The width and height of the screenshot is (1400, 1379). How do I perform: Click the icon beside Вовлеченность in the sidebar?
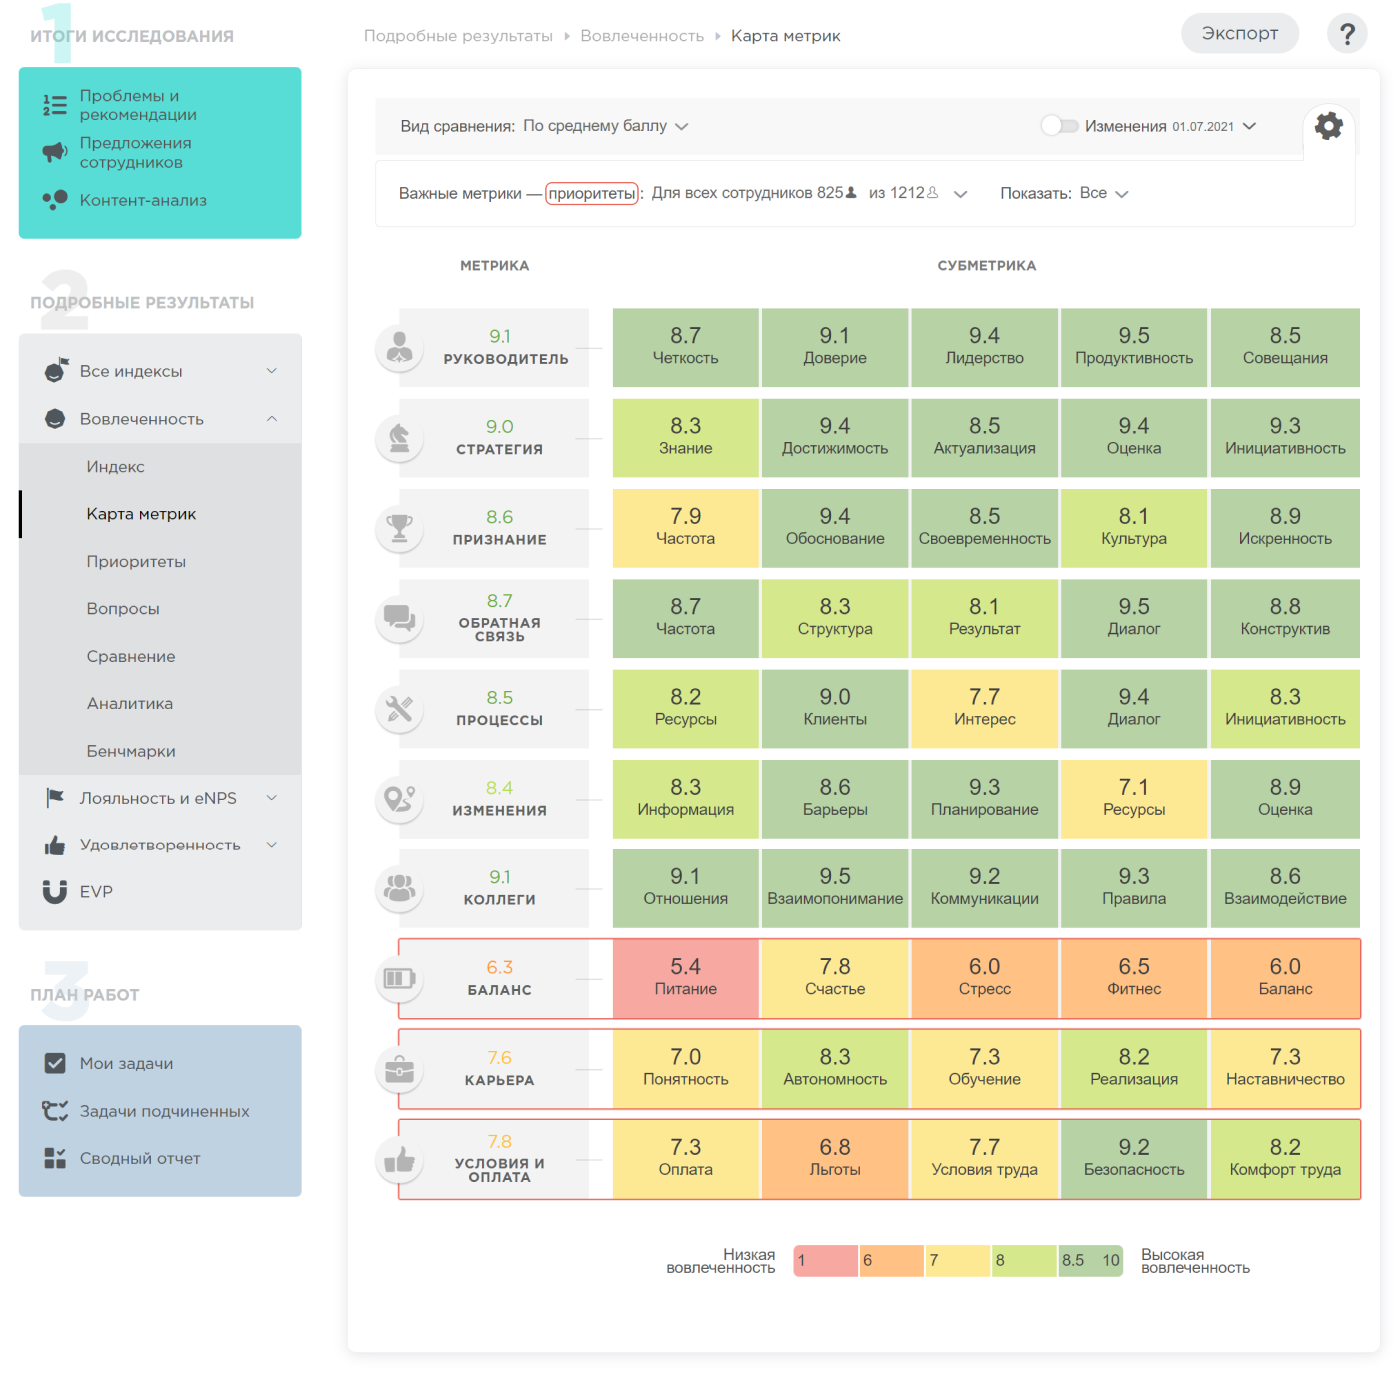click(55, 419)
